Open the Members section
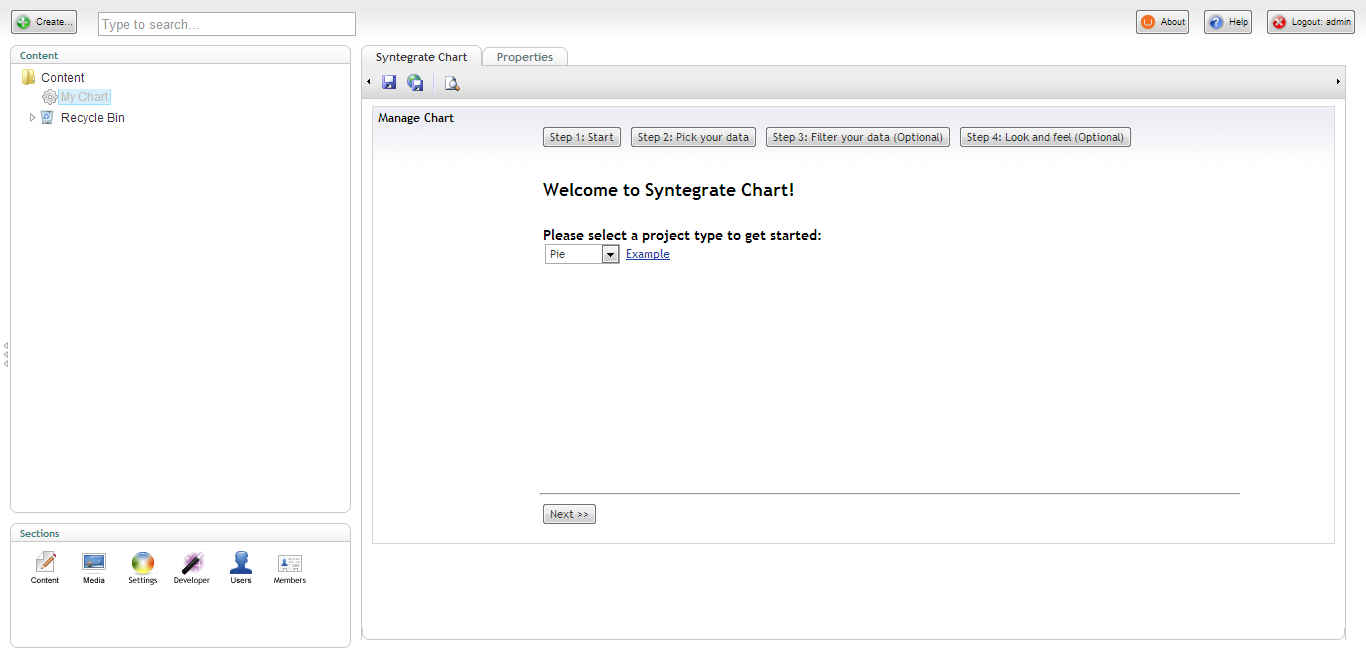The image size is (1366, 666). tap(290, 567)
